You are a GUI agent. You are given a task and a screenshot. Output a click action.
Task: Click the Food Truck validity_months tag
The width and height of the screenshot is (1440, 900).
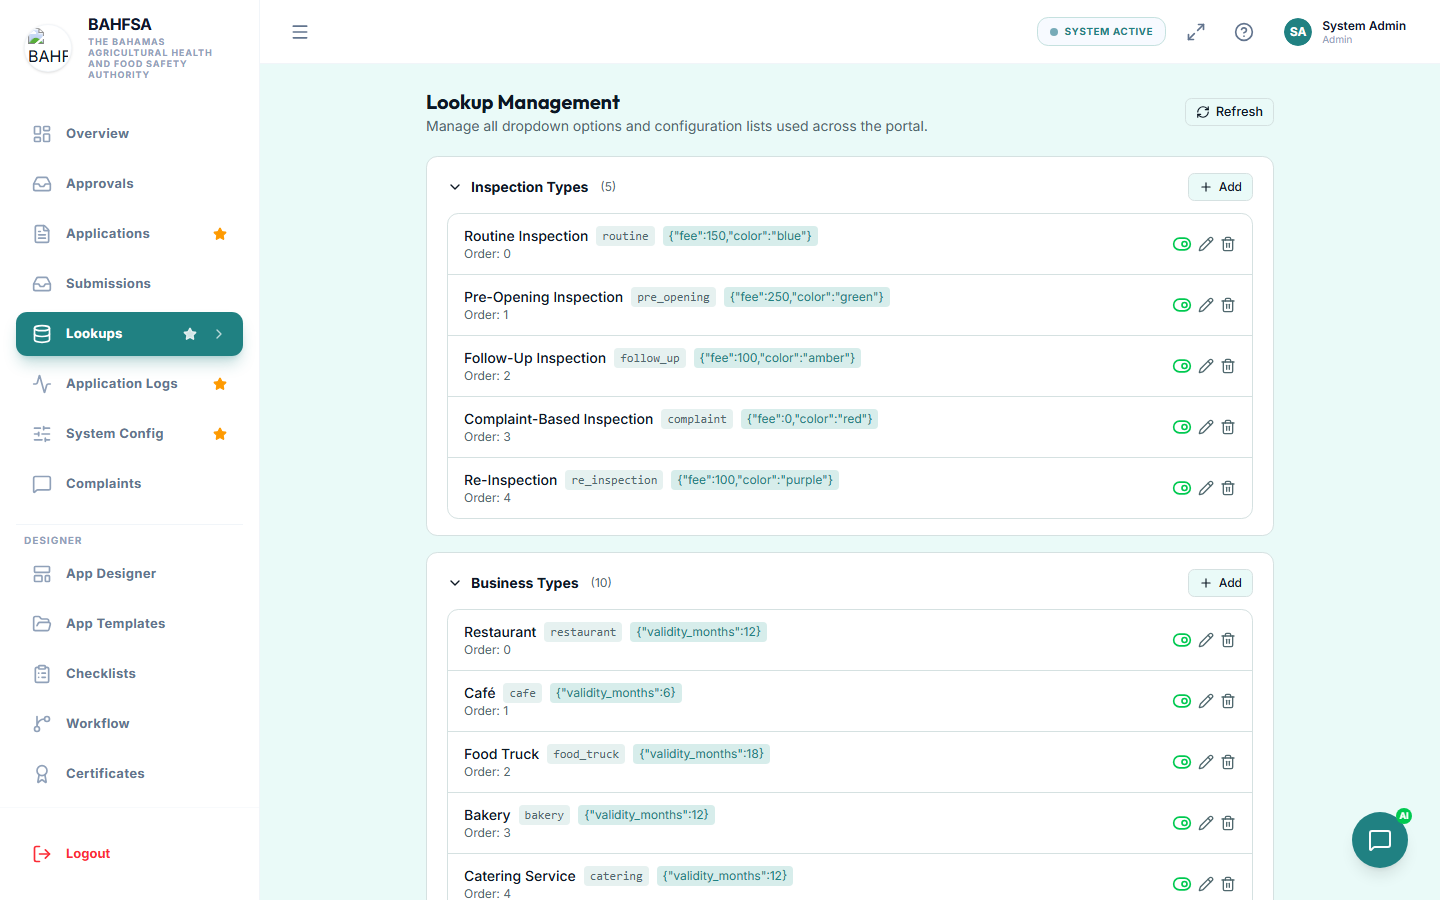point(701,754)
